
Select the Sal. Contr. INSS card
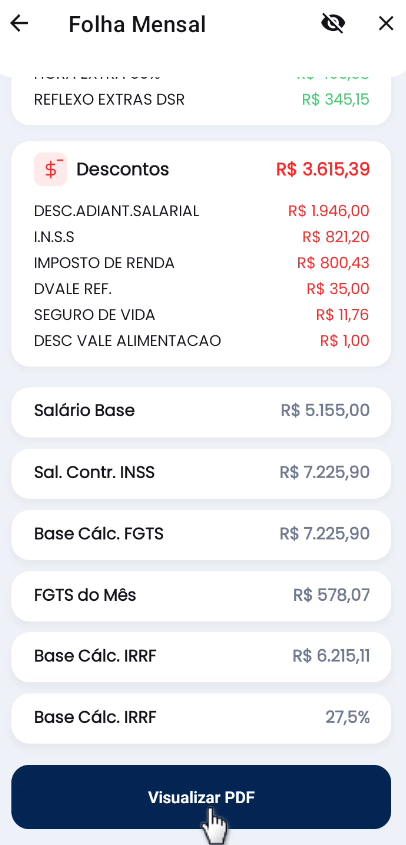(201, 473)
